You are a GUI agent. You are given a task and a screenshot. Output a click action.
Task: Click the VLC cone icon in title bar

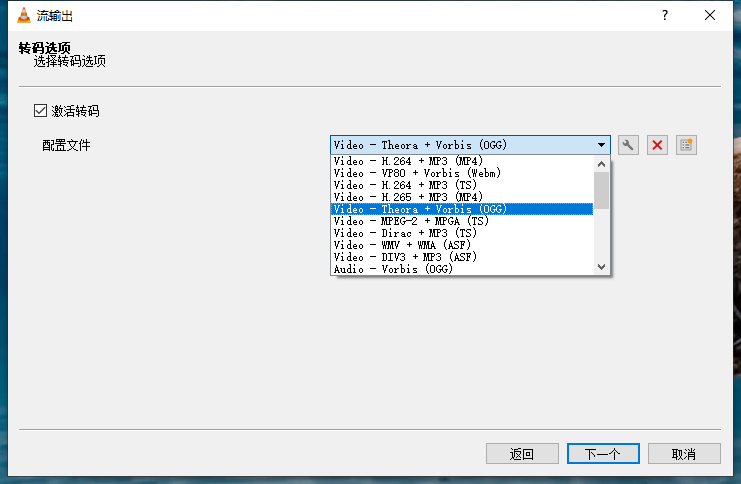24,16
